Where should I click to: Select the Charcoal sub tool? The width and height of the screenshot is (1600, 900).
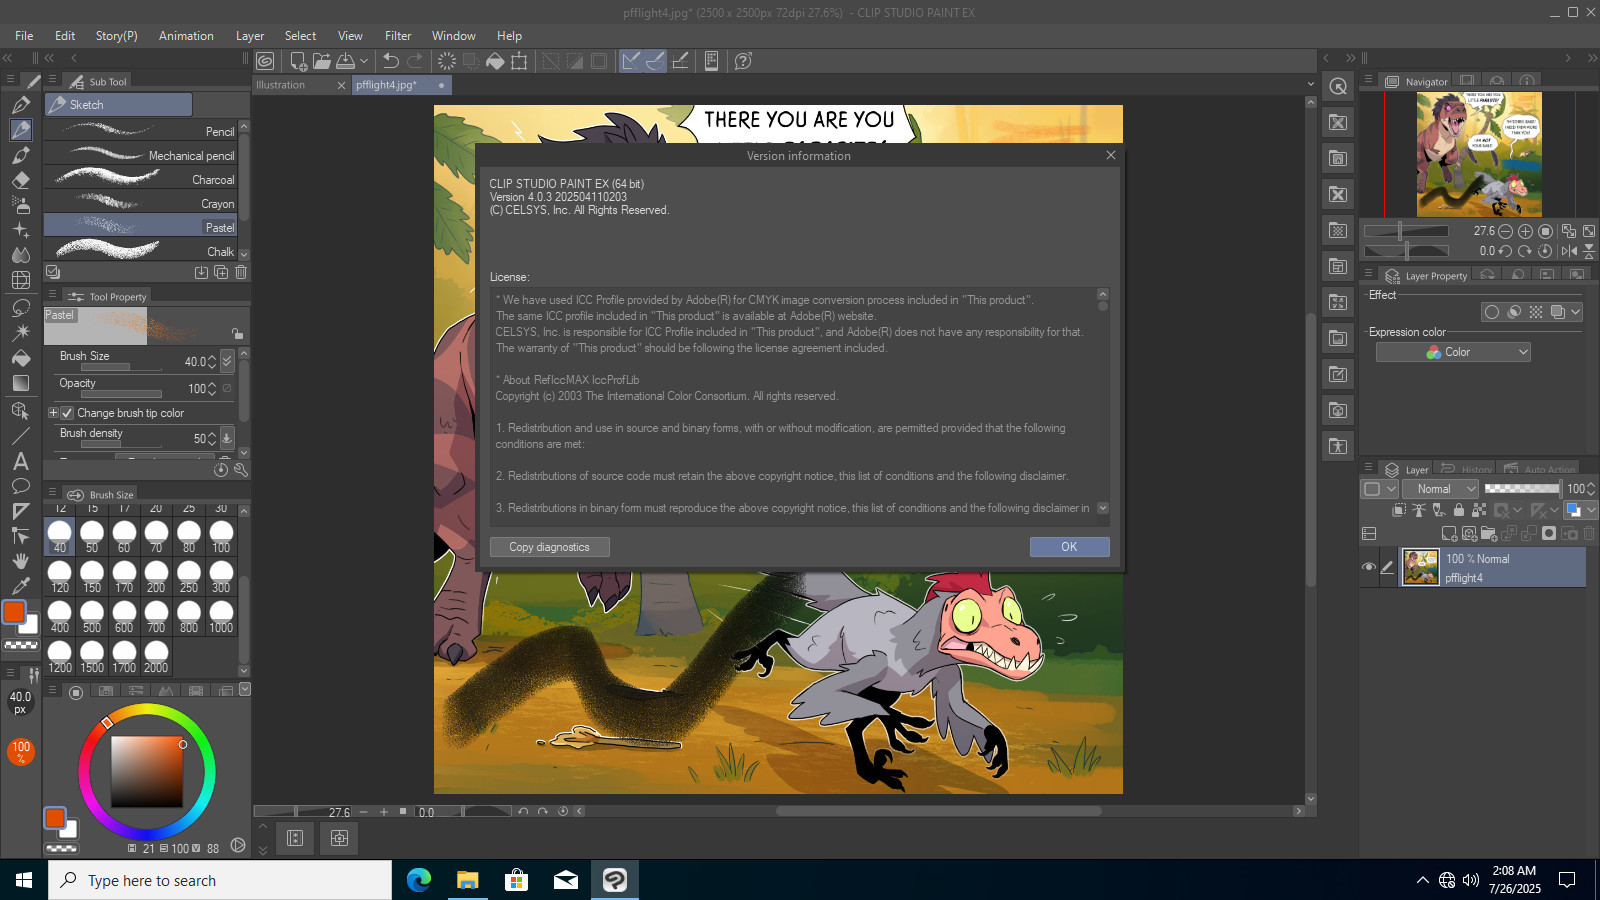140,180
